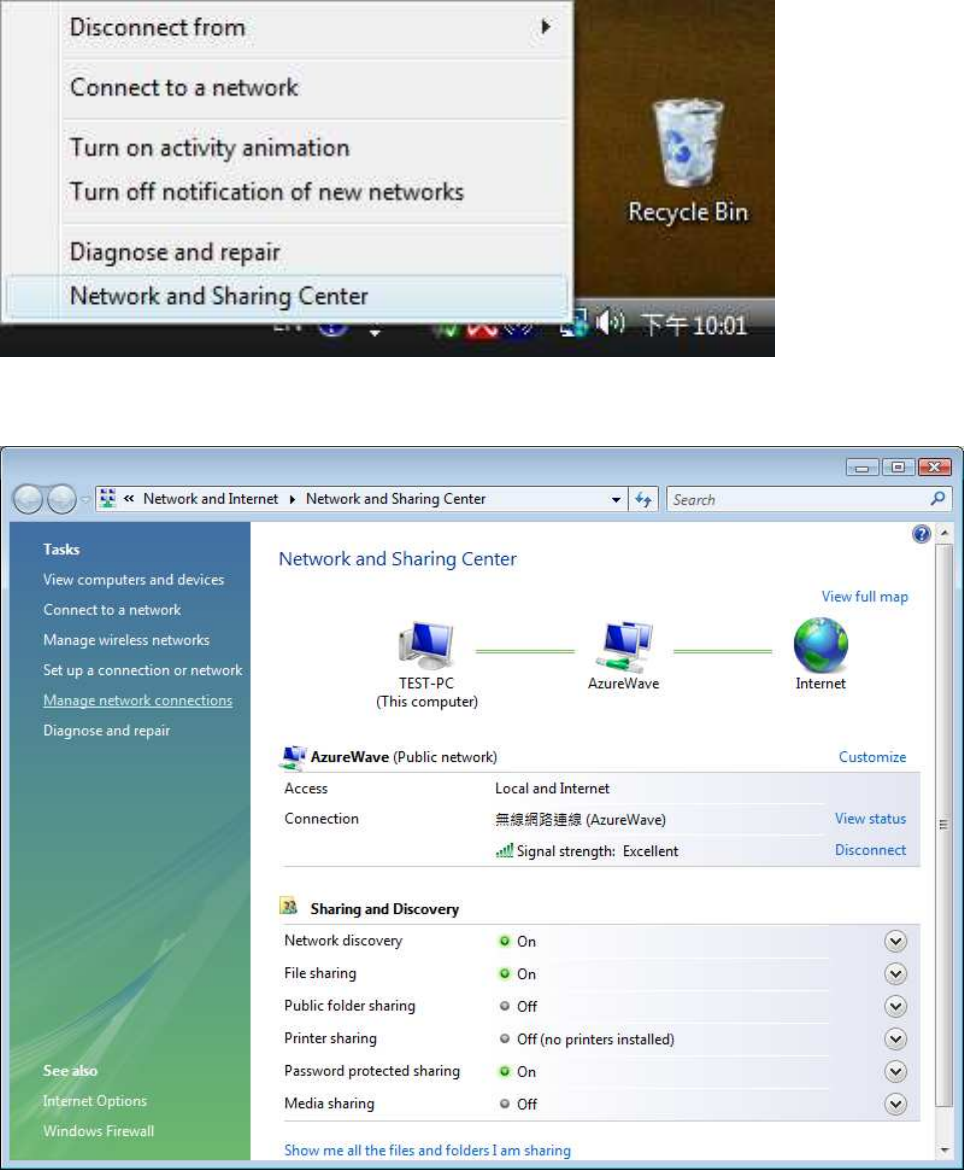Click the TEST-PC computer icon
This screenshot has height=1170, width=964.
(x=426, y=645)
